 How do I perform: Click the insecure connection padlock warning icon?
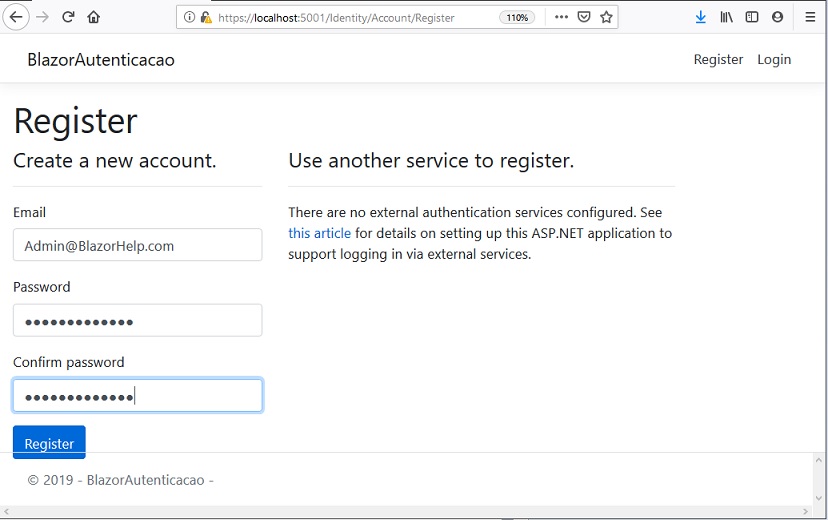pyautogui.click(x=206, y=17)
